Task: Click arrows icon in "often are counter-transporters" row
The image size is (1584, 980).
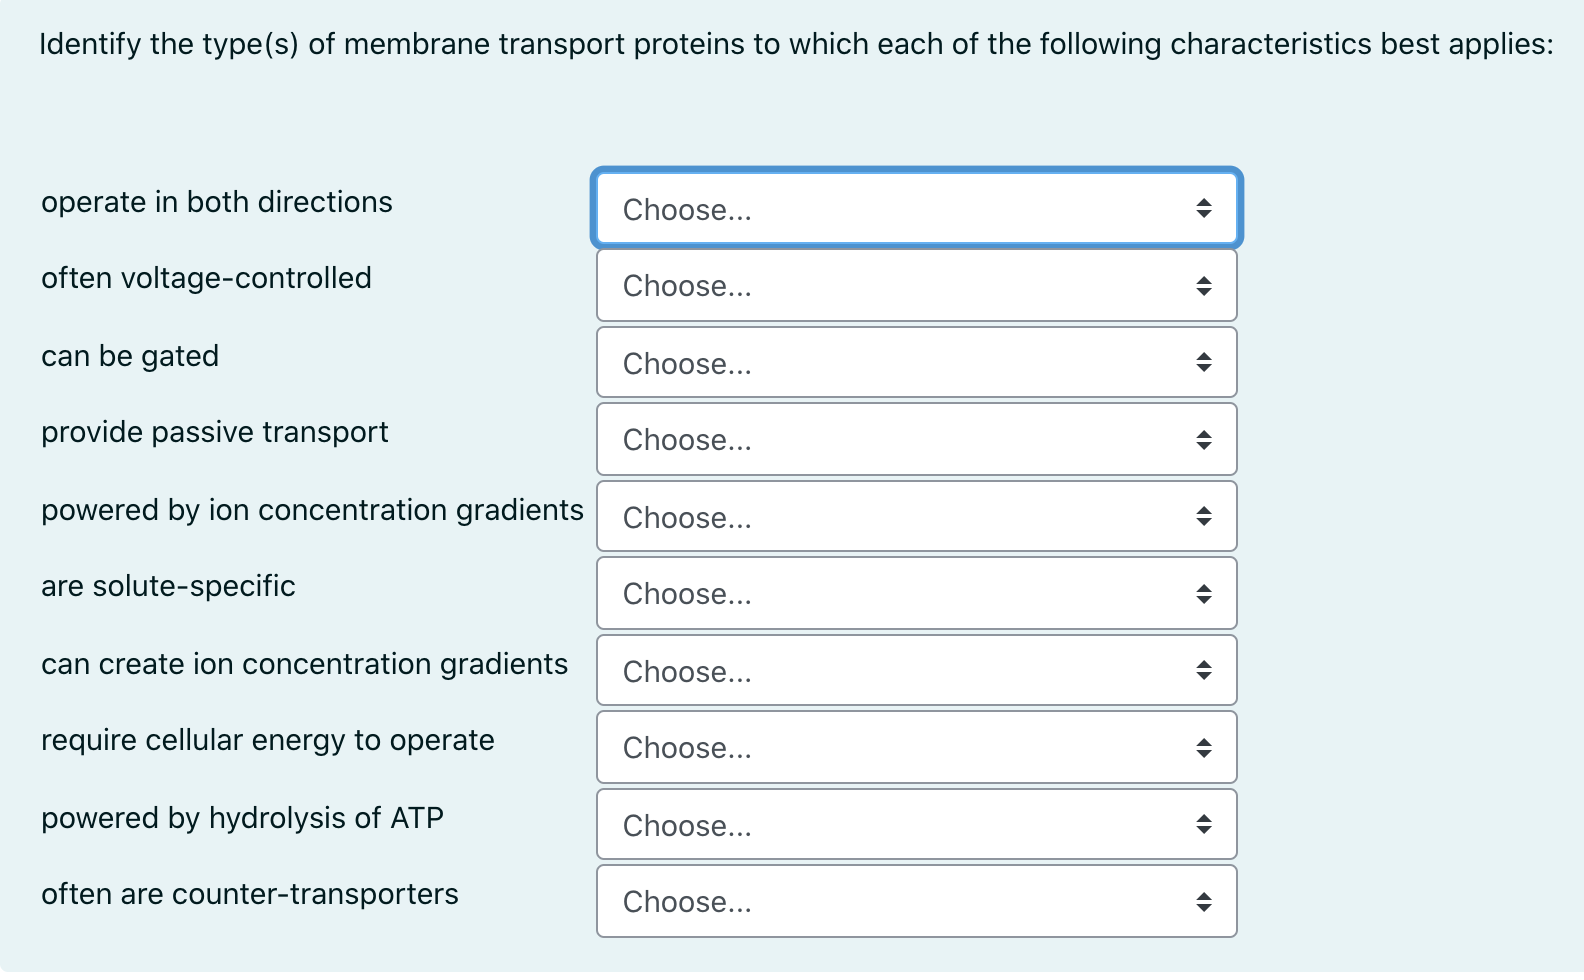Action: click(x=1204, y=902)
